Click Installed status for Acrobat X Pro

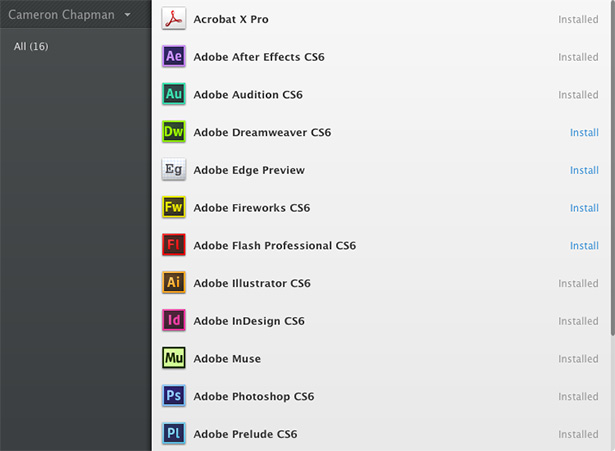[578, 19]
